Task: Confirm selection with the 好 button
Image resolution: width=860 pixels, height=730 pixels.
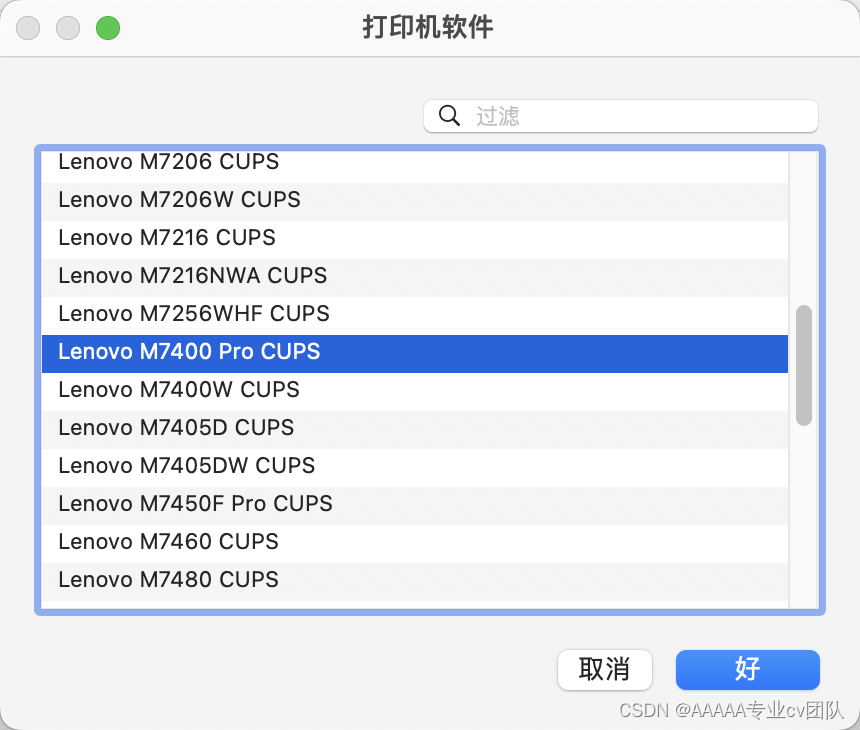Action: (x=748, y=670)
